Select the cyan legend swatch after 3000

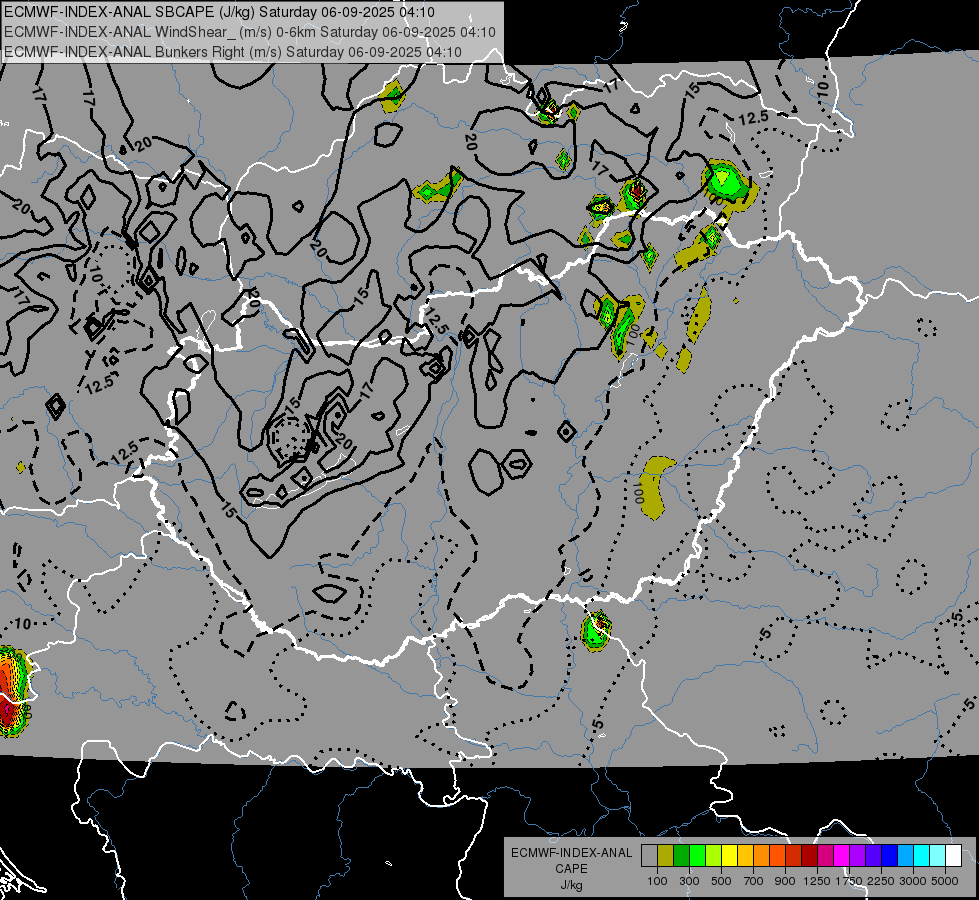922,856
